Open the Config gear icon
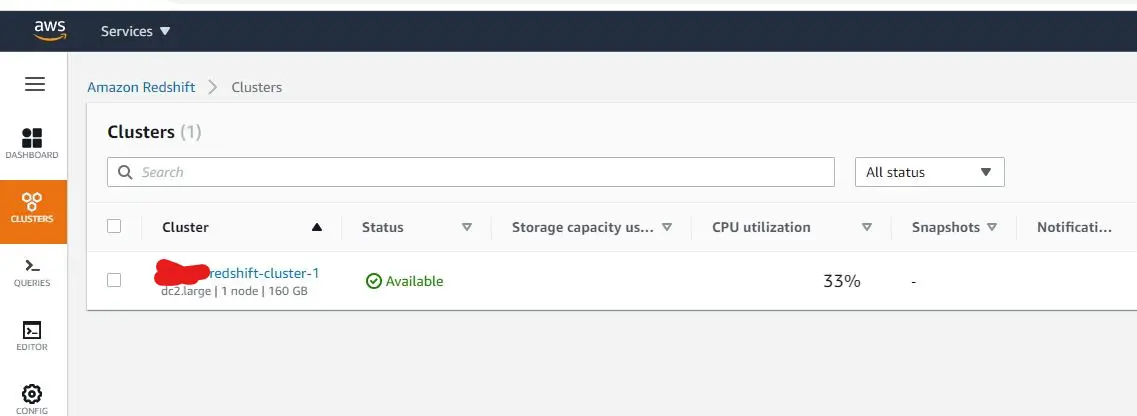Image resolution: width=1137 pixels, height=416 pixels. tap(32, 399)
